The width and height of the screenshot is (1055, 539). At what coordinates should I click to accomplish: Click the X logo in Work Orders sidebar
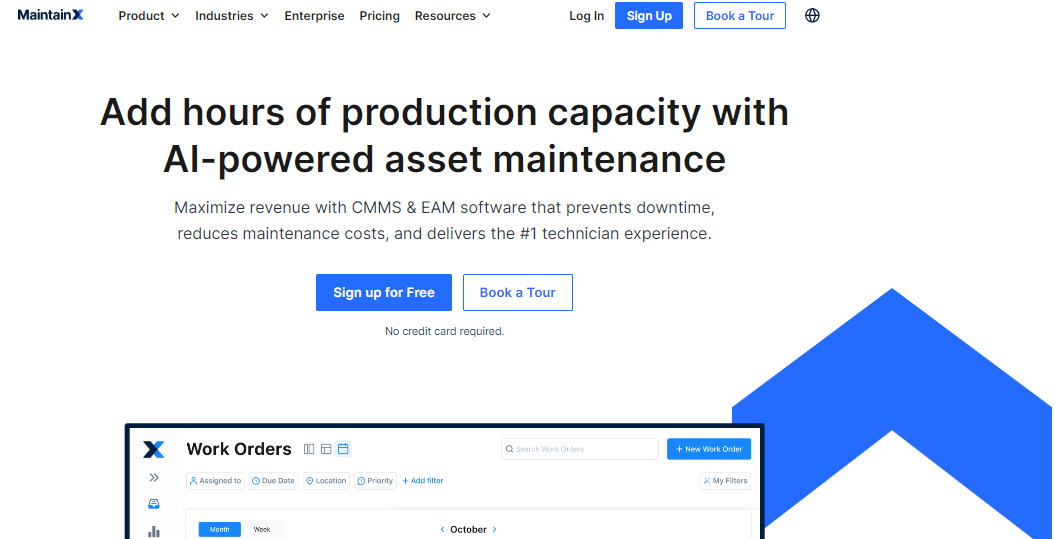point(153,450)
